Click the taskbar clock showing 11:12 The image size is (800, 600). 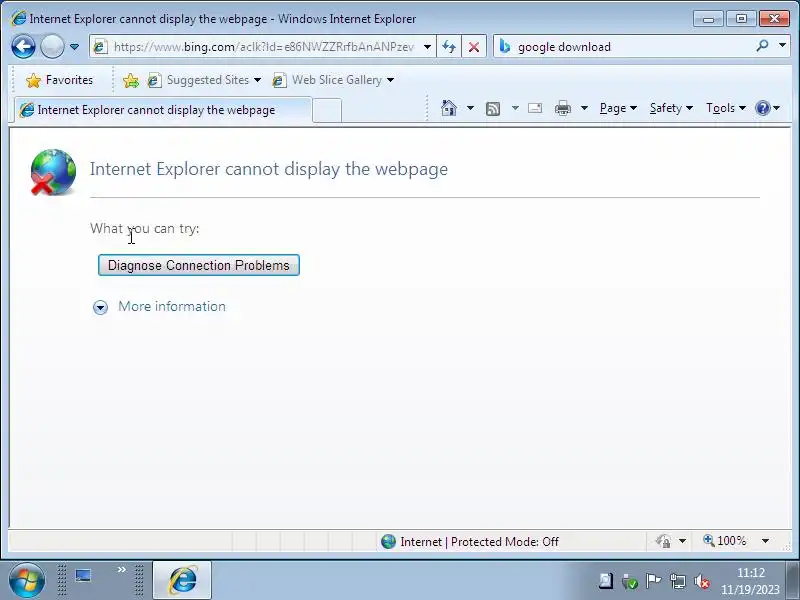[x=751, y=581]
